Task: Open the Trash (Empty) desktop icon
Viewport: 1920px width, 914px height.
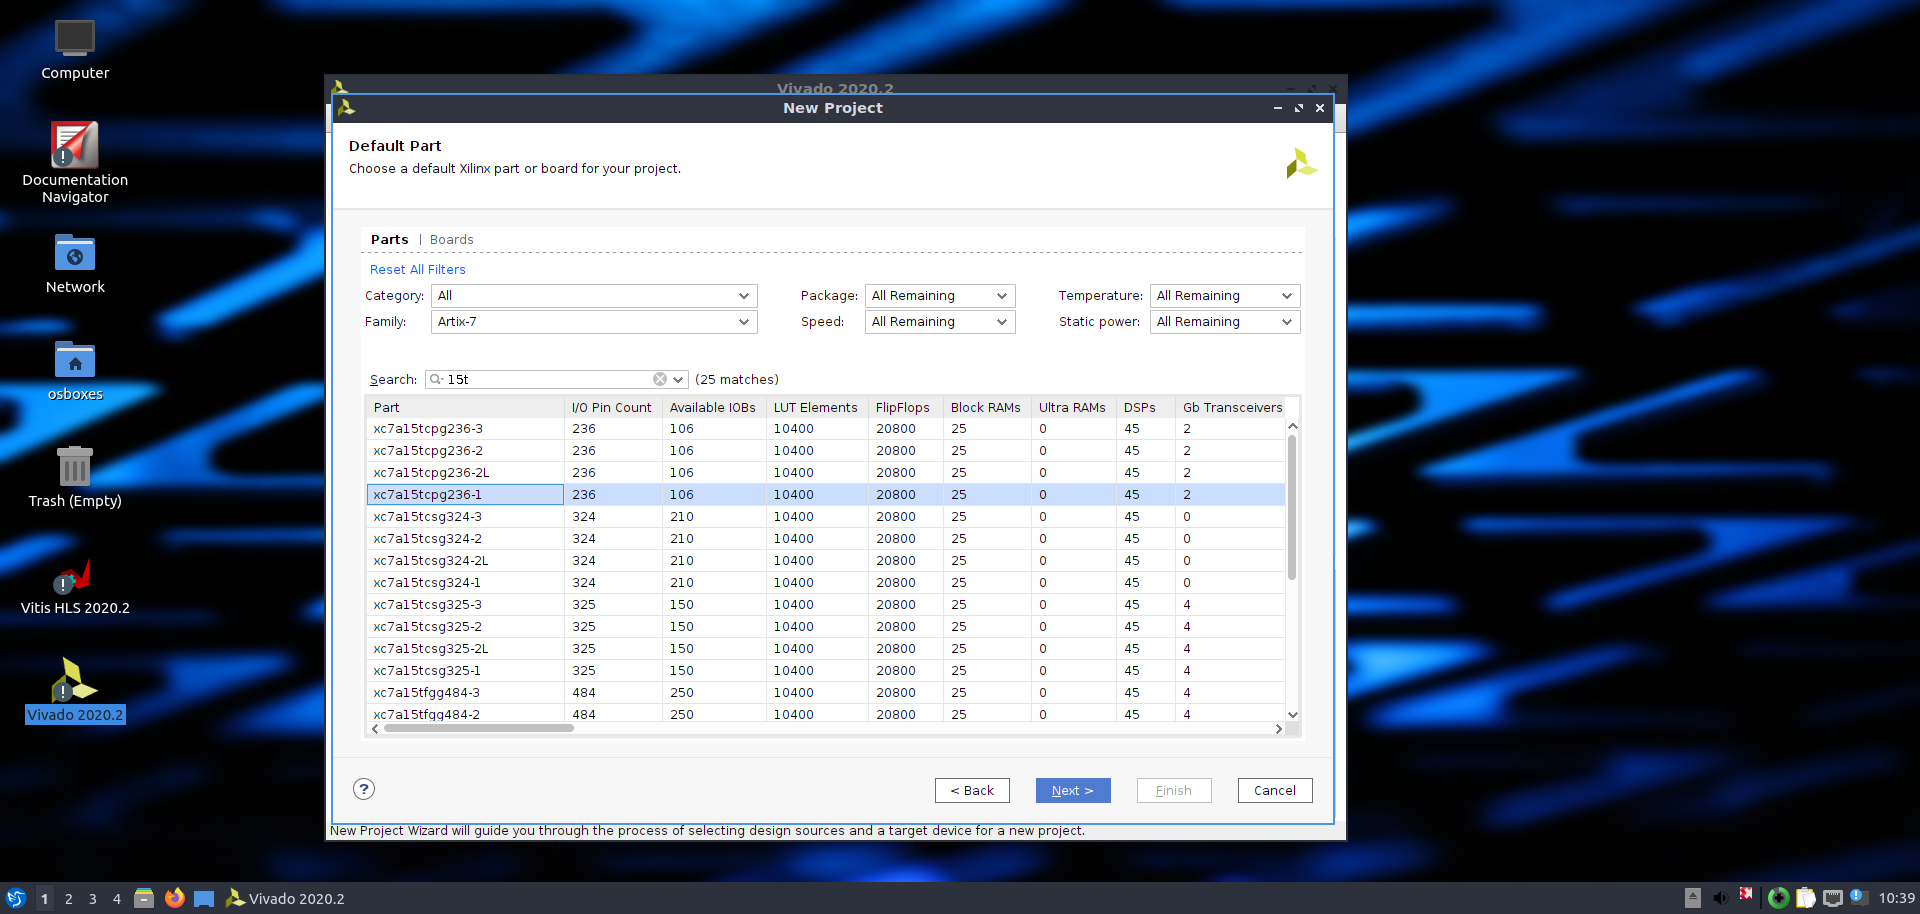Action: [75, 478]
